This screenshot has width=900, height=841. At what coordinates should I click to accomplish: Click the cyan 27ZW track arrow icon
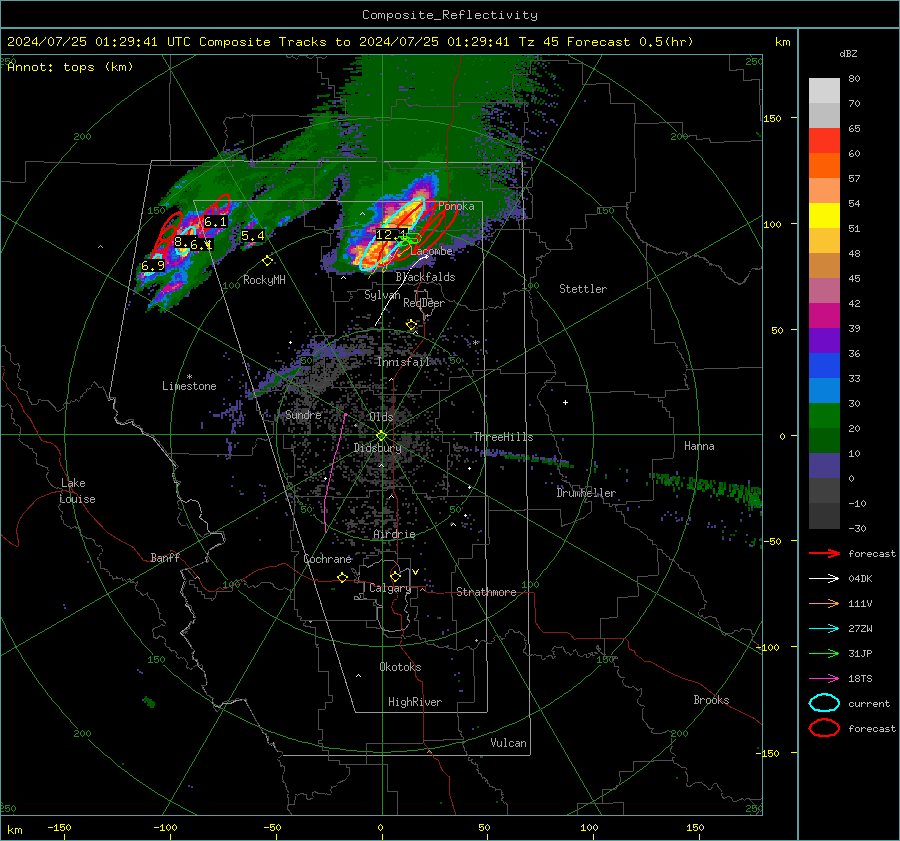click(x=824, y=629)
